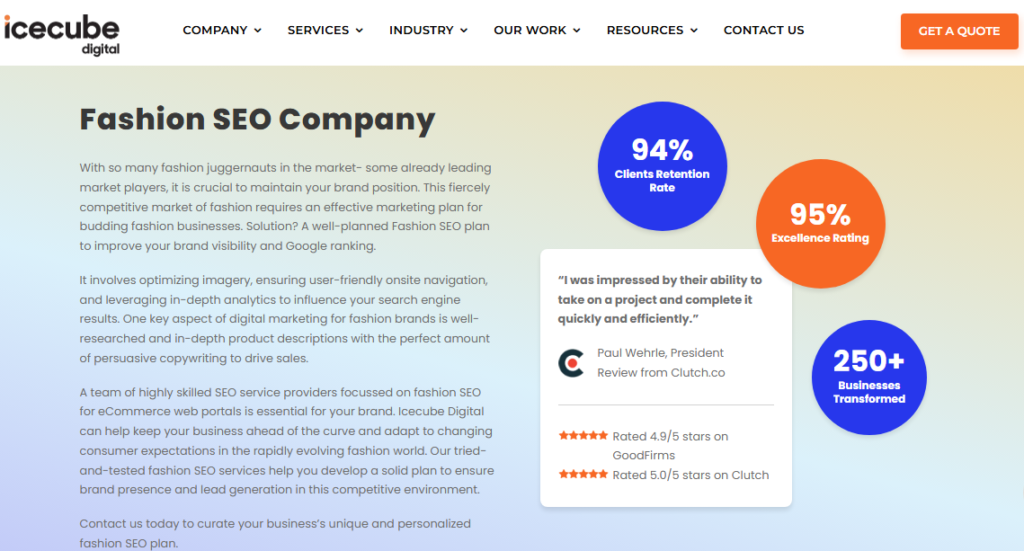Expand the Company dropdown chevron
1024x551 pixels.
(258, 31)
